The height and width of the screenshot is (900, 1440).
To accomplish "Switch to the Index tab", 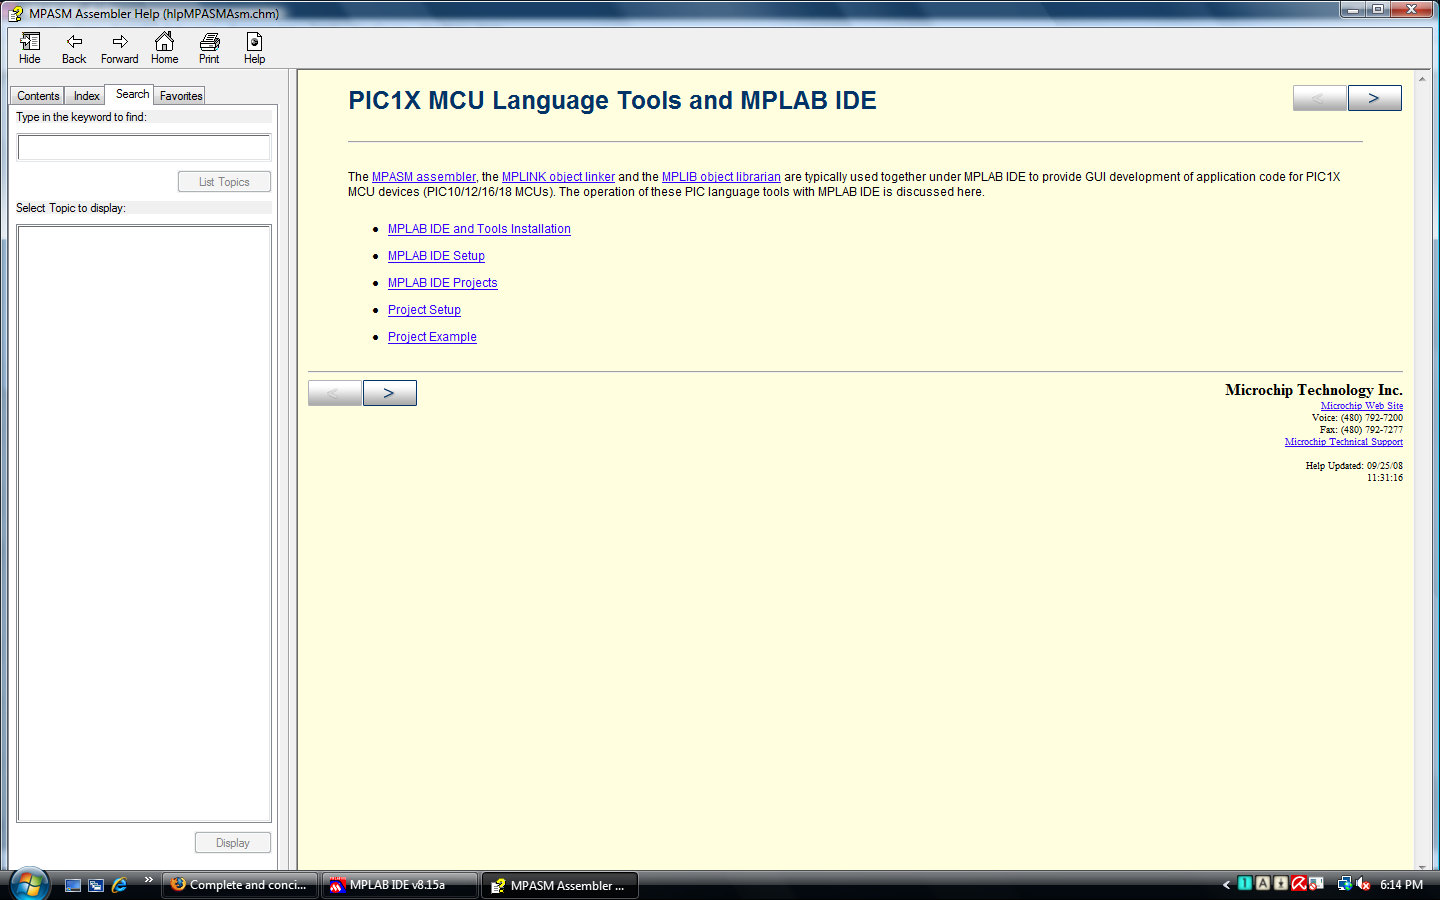I will [86, 96].
